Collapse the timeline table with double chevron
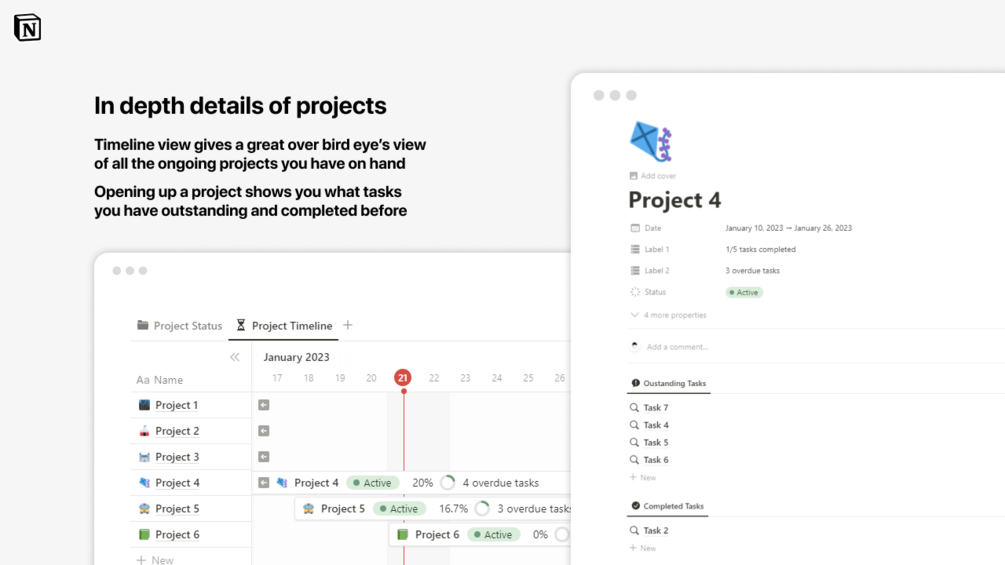The image size is (1005, 565). [235, 357]
